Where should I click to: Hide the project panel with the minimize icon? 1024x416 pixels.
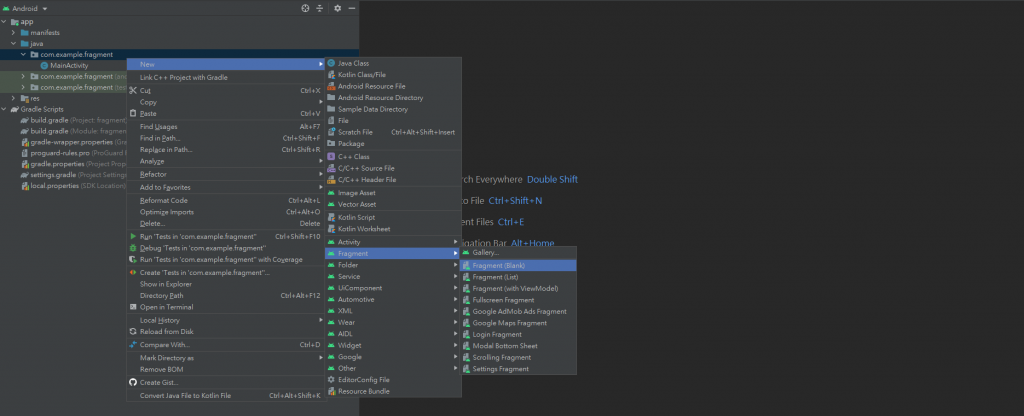coord(352,8)
